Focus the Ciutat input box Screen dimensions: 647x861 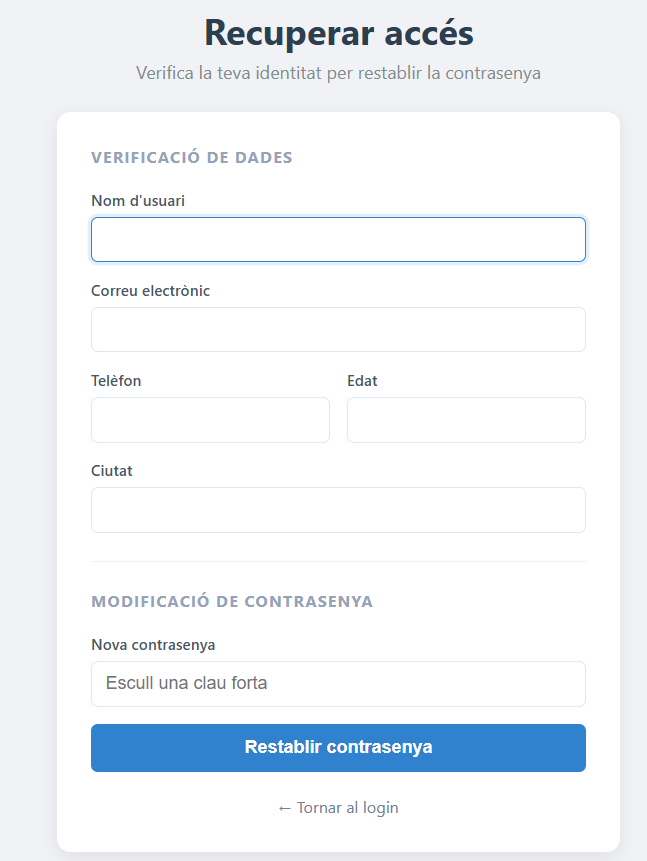pyautogui.click(x=338, y=510)
